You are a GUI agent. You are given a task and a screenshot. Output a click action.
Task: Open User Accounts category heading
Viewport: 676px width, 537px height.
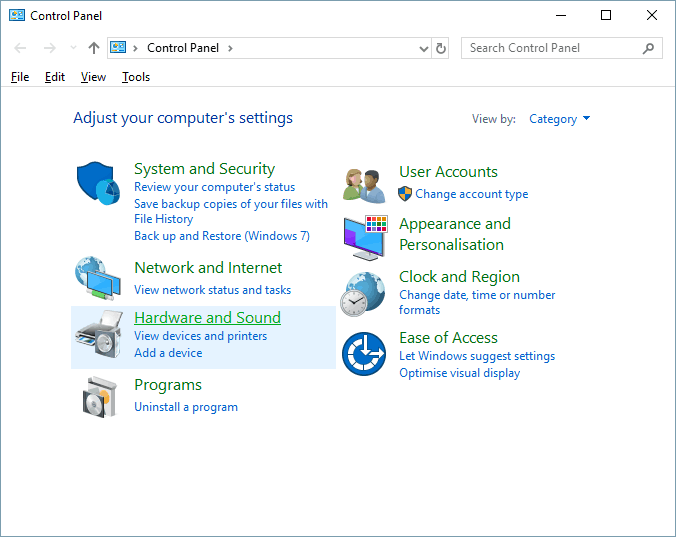tap(448, 172)
